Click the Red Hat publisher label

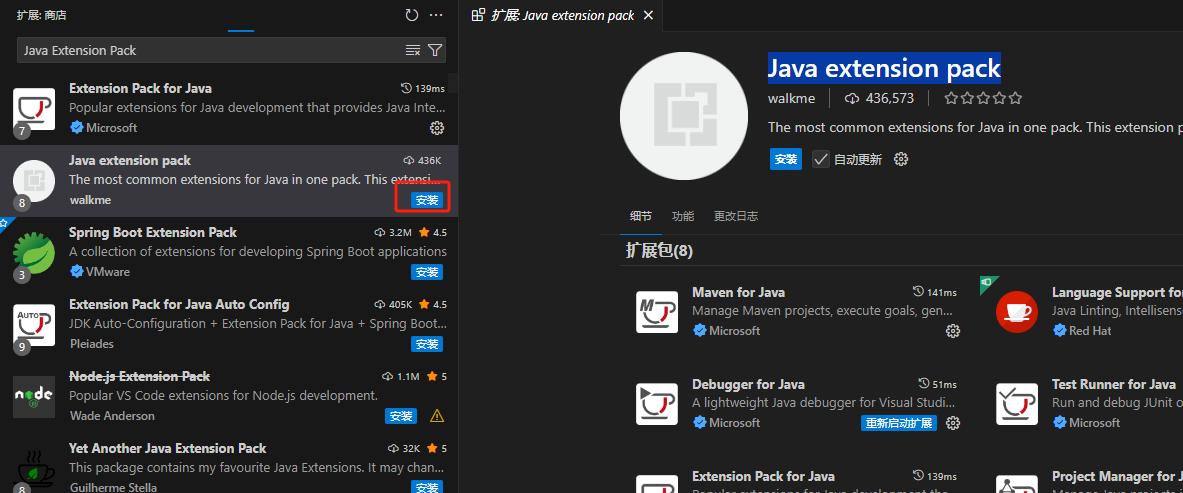pyautogui.click(x=1082, y=331)
